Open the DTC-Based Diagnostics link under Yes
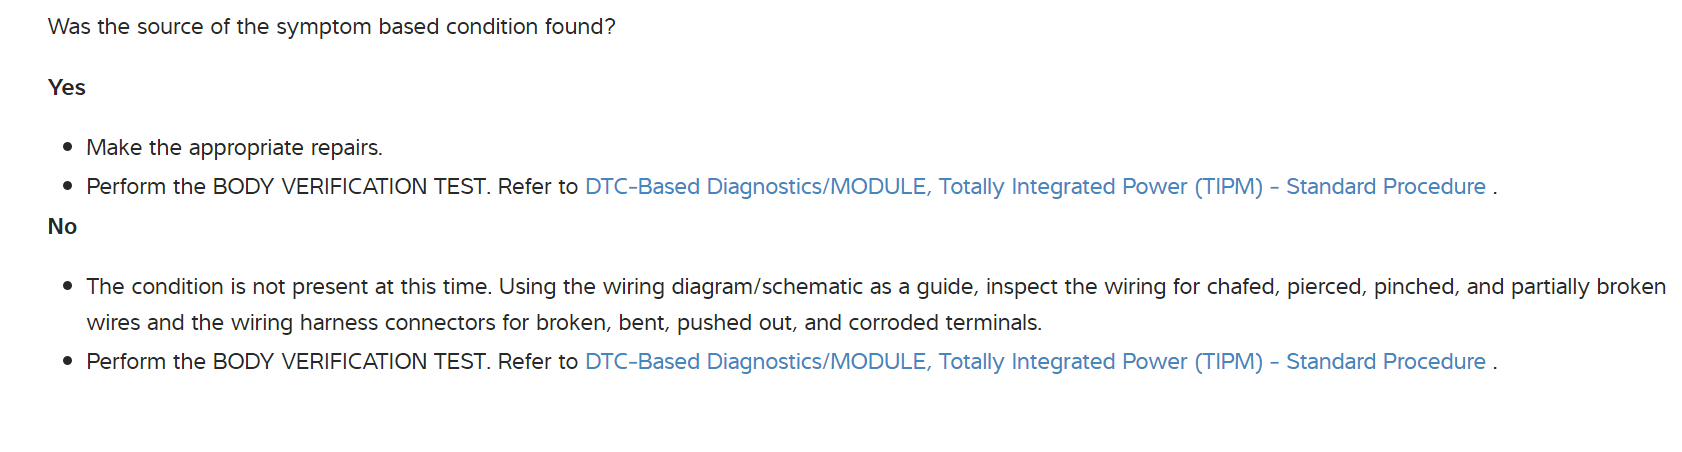Screen dimensions: 1682x452 coord(1034,187)
